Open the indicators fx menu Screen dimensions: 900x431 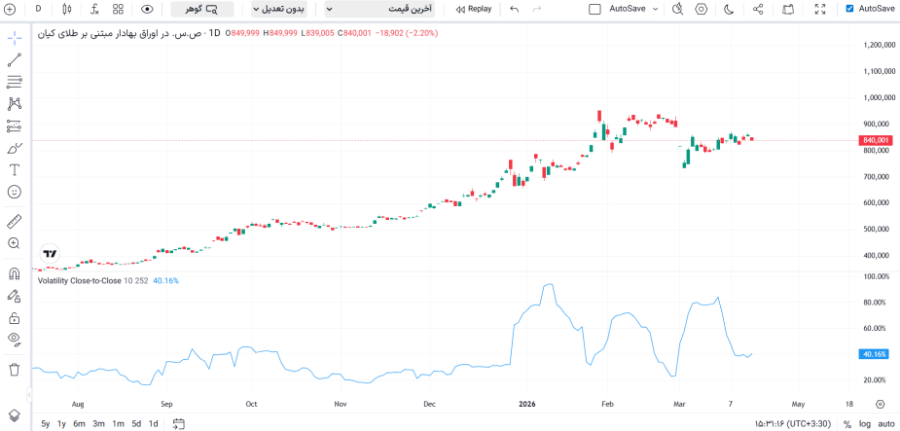coord(95,9)
